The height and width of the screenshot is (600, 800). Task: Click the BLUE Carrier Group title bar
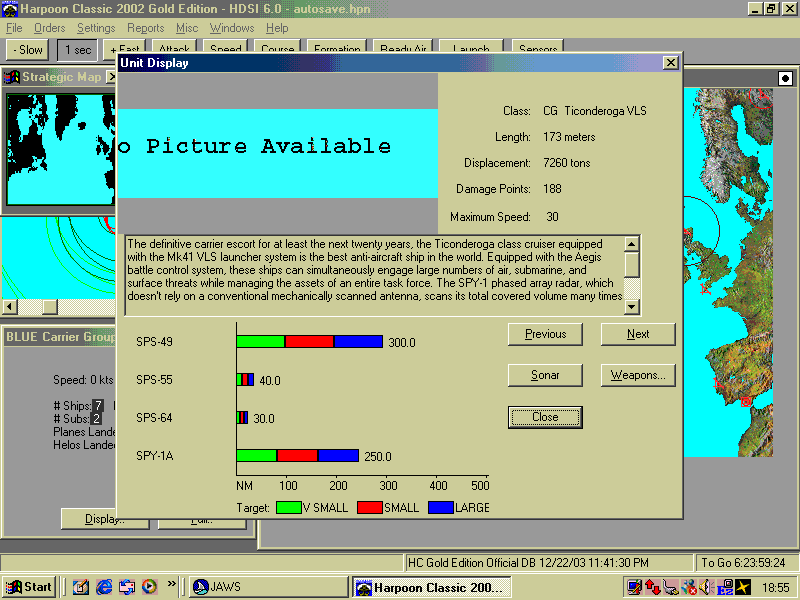click(x=60, y=337)
